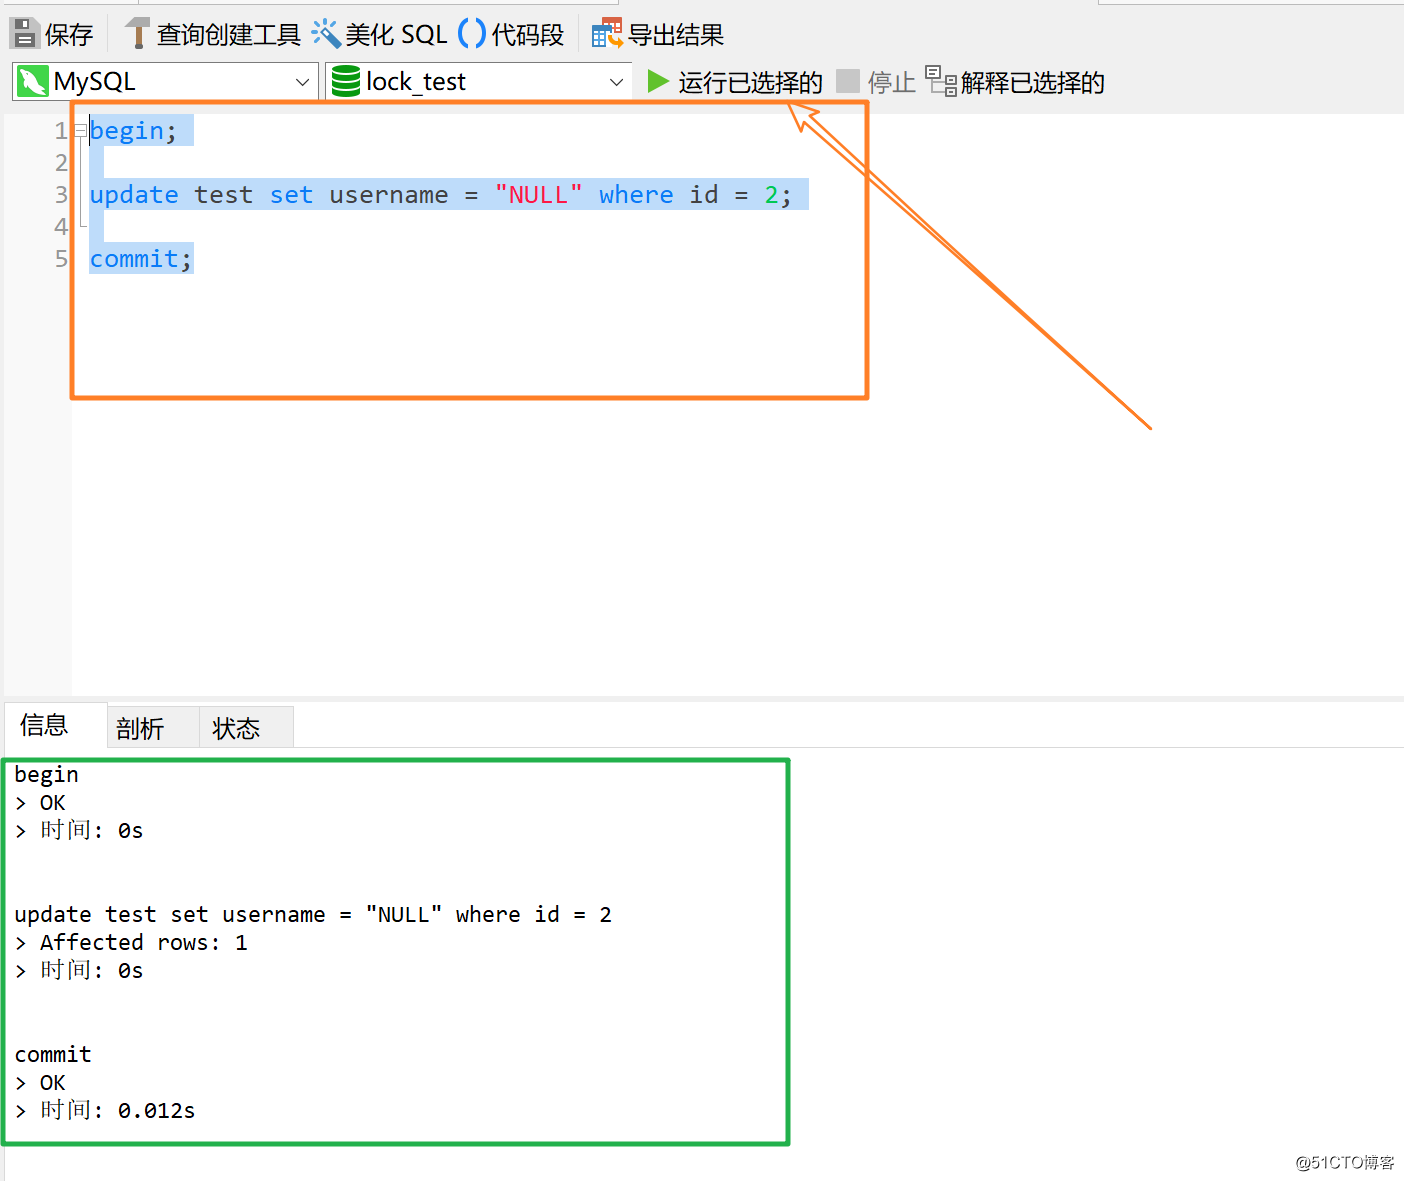Switch to the 状态 tab
This screenshot has width=1404, height=1181.
[246, 727]
